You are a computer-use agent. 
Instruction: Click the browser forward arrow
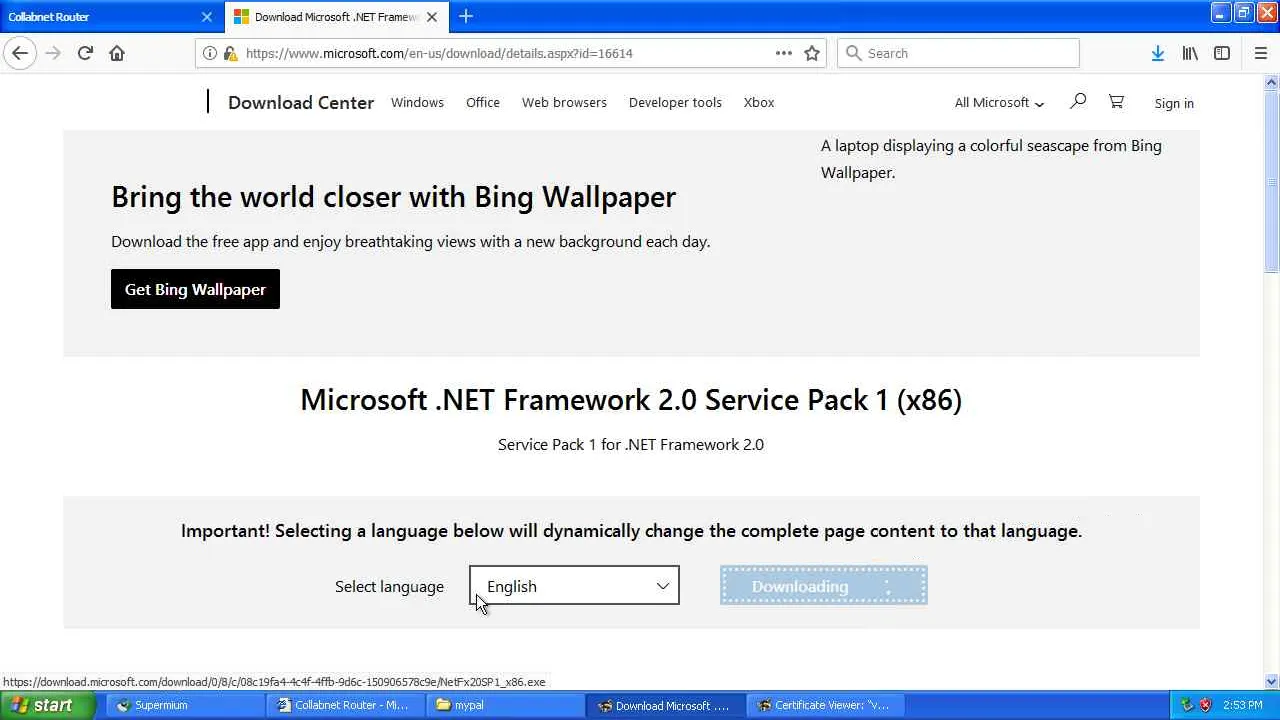[x=53, y=53]
